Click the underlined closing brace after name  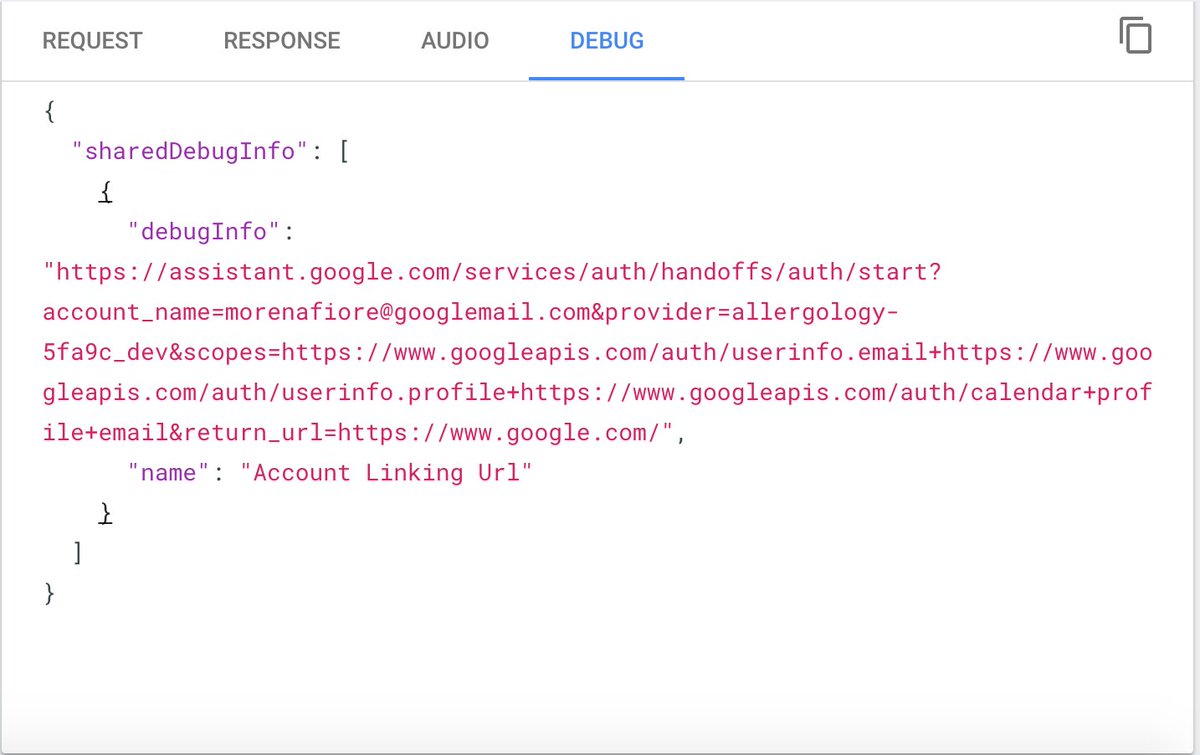pyautogui.click(x=105, y=512)
